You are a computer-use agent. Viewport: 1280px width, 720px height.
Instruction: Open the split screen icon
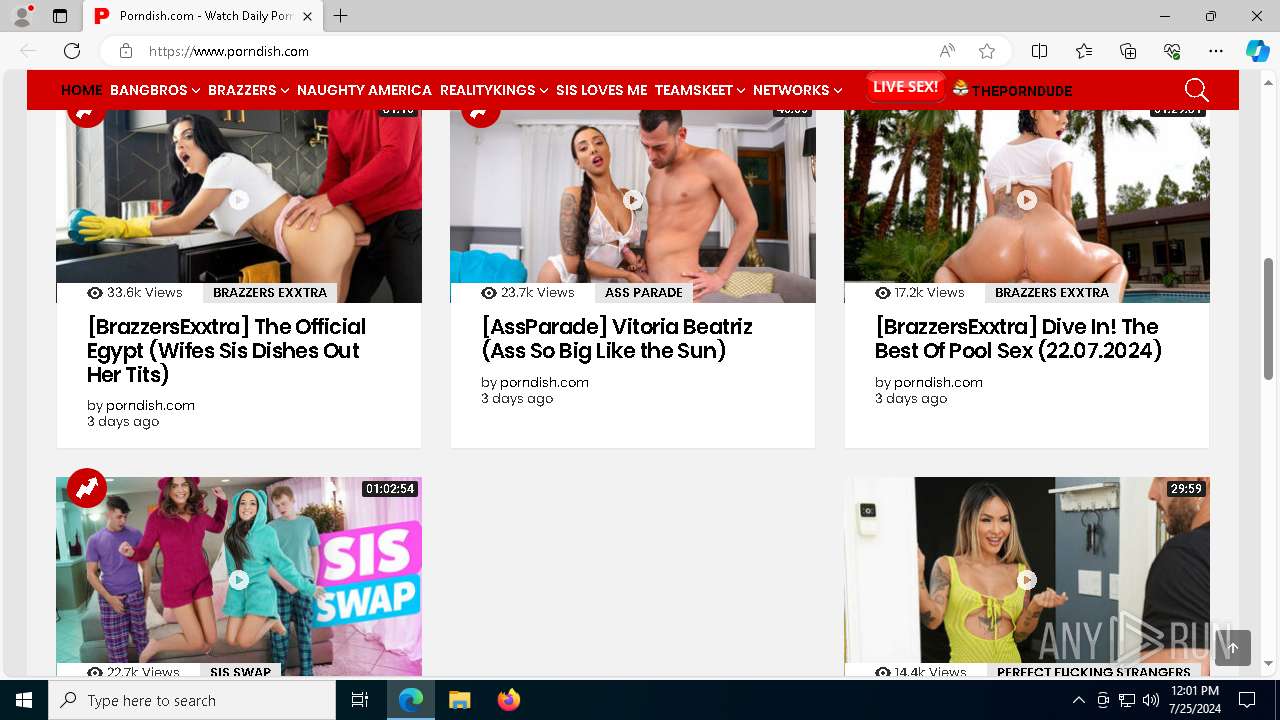click(1040, 51)
